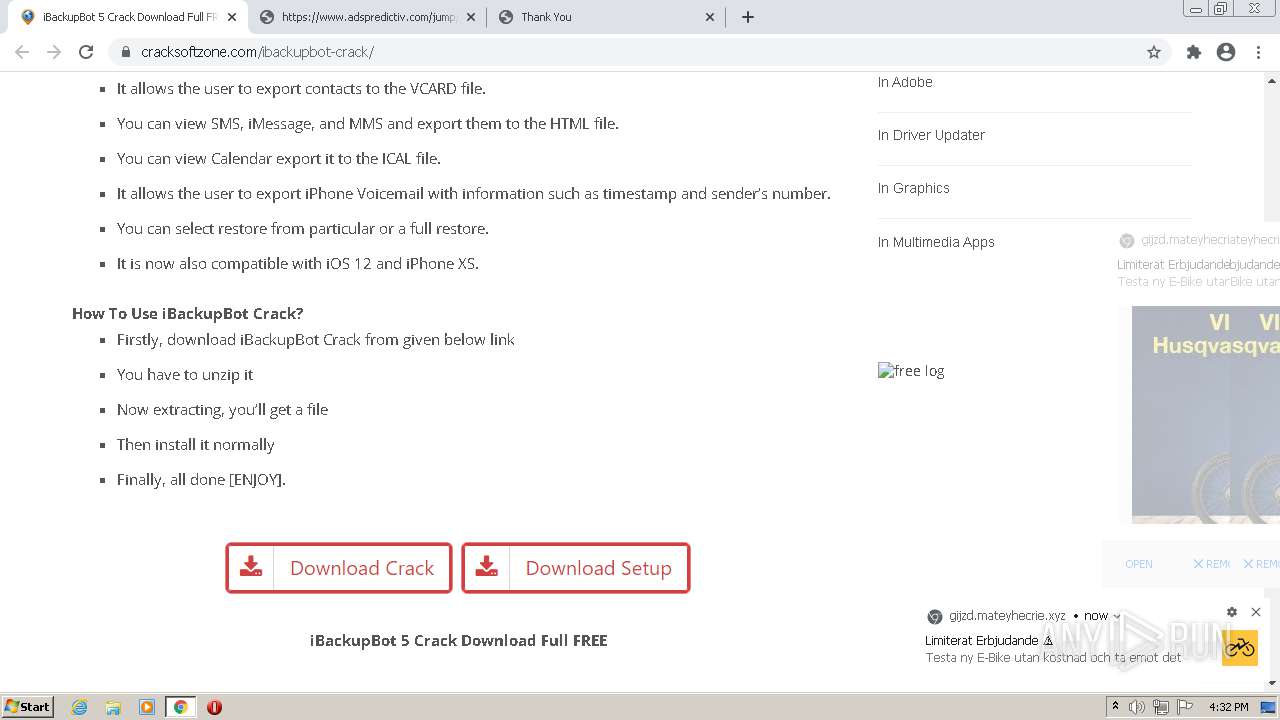The image size is (1280, 720).
Task: Close the adspredictiv.com tab
Action: pyautogui.click(x=471, y=17)
